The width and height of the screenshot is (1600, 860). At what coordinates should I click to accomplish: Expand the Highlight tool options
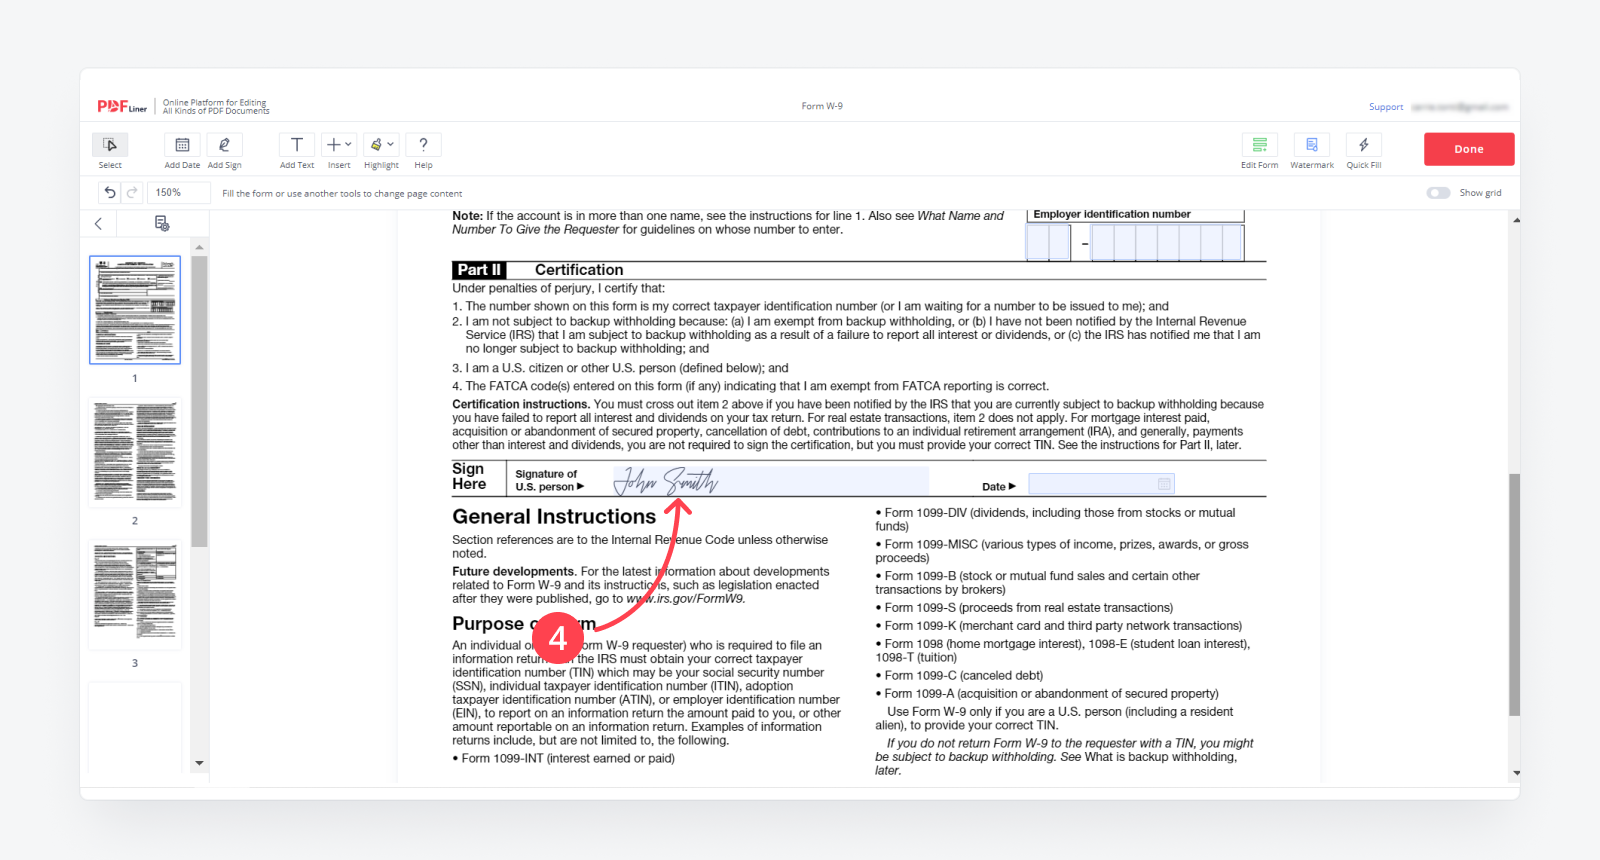(381, 145)
